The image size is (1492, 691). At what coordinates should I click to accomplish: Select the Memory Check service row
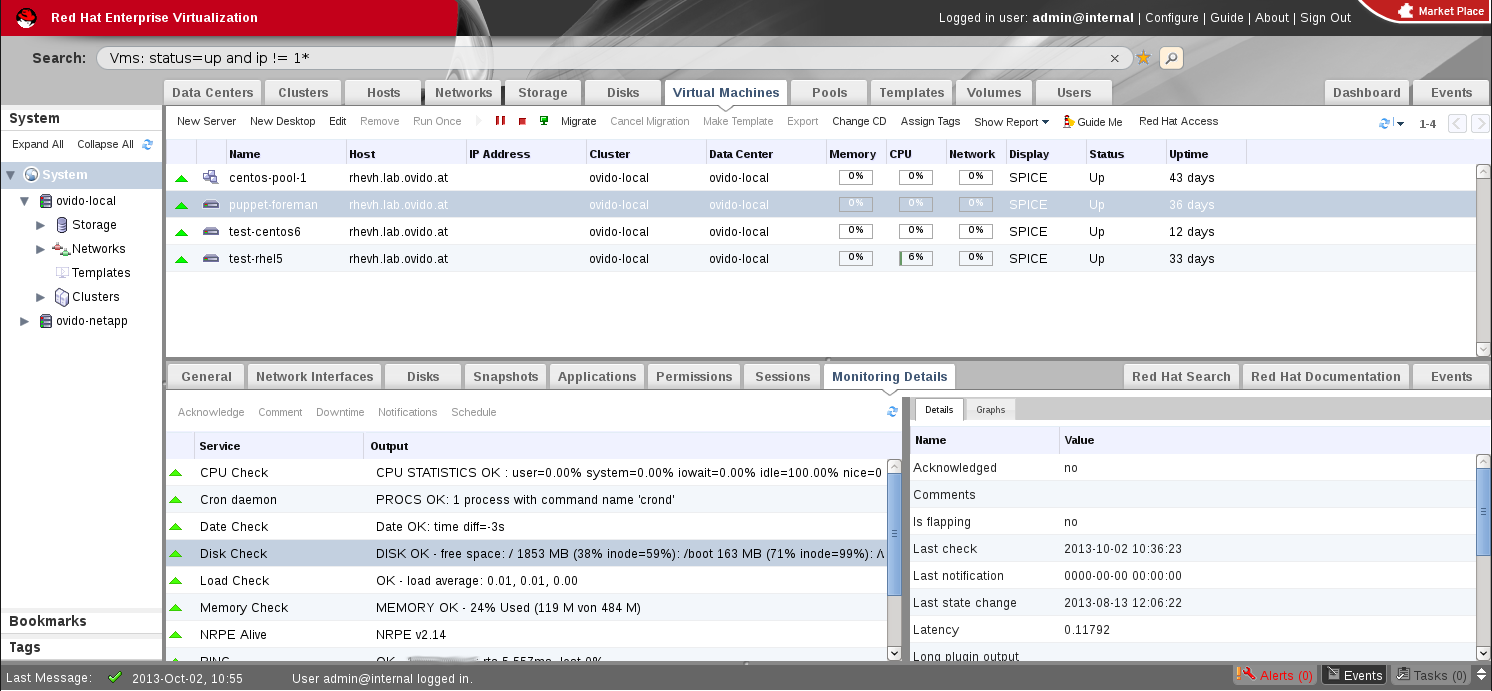(526, 608)
